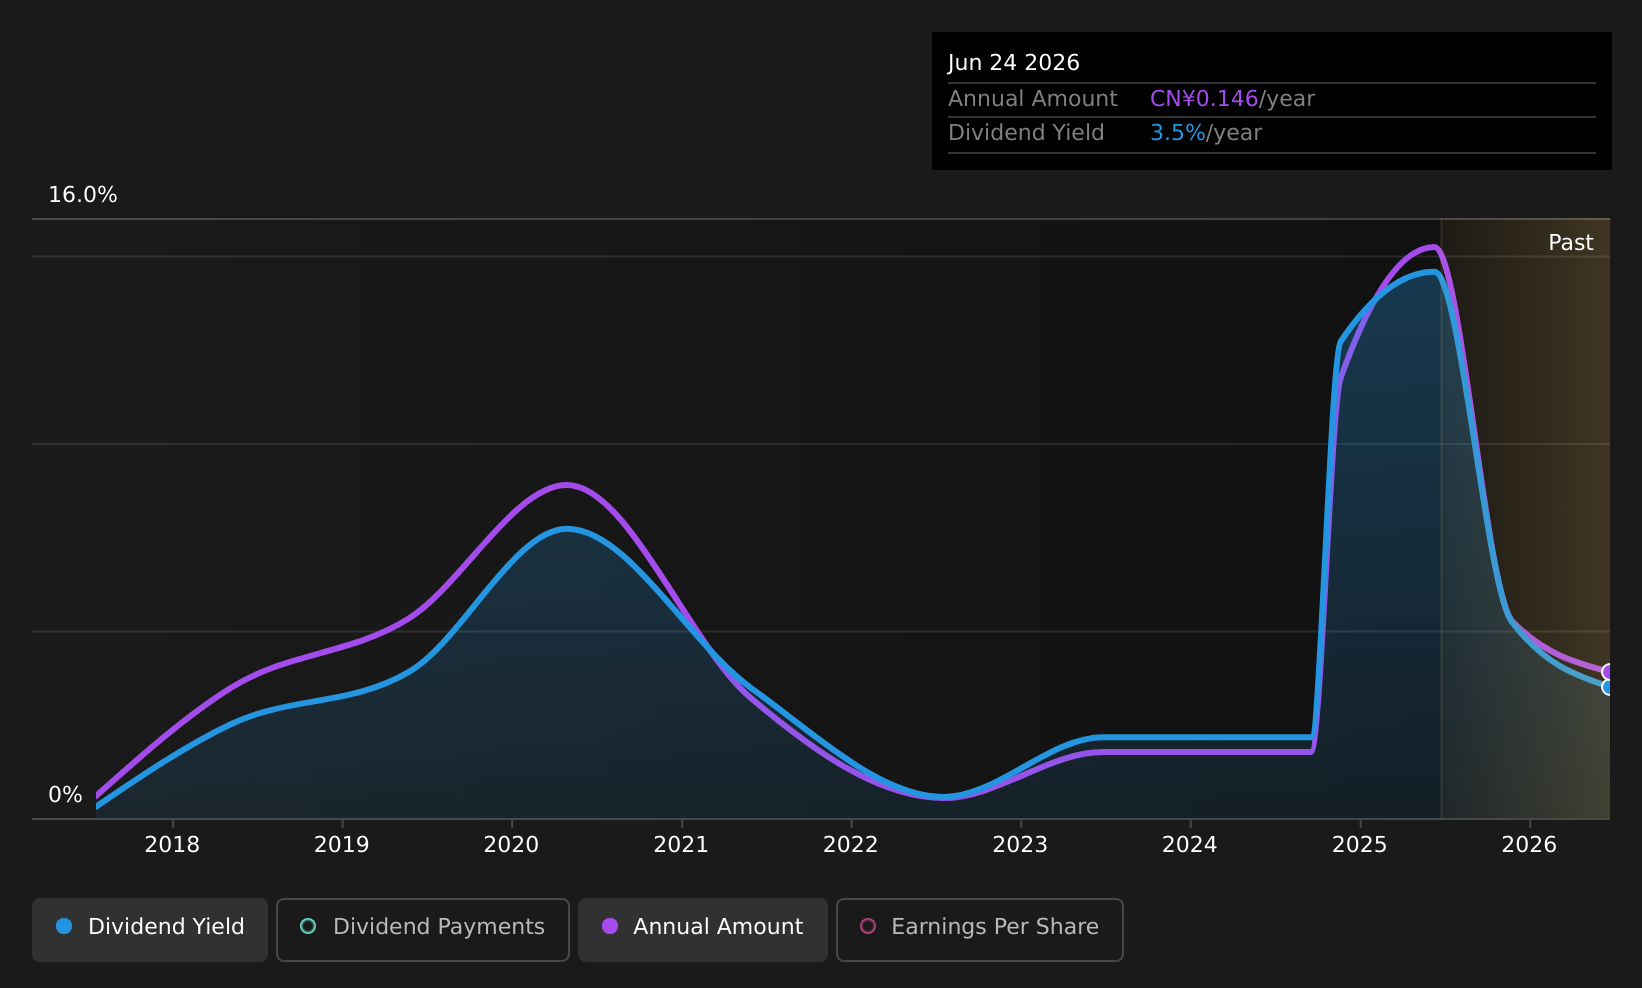Enable the Earnings Per Share series

click(x=980, y=929)
